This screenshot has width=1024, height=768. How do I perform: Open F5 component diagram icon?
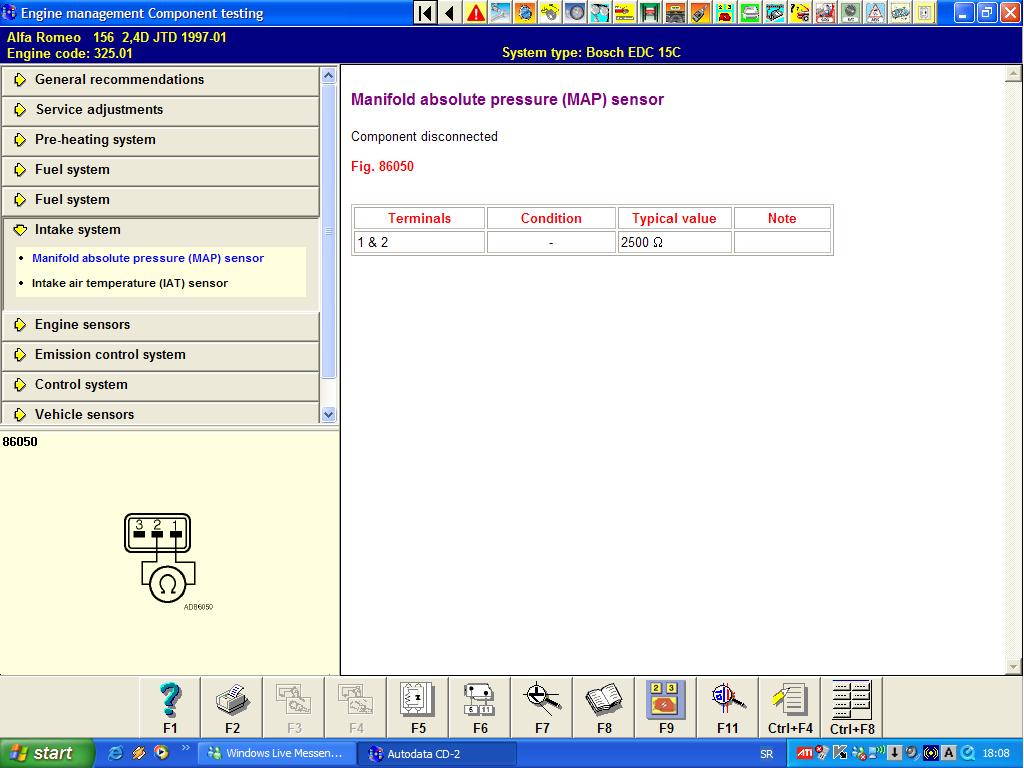(x=418, y=708)
